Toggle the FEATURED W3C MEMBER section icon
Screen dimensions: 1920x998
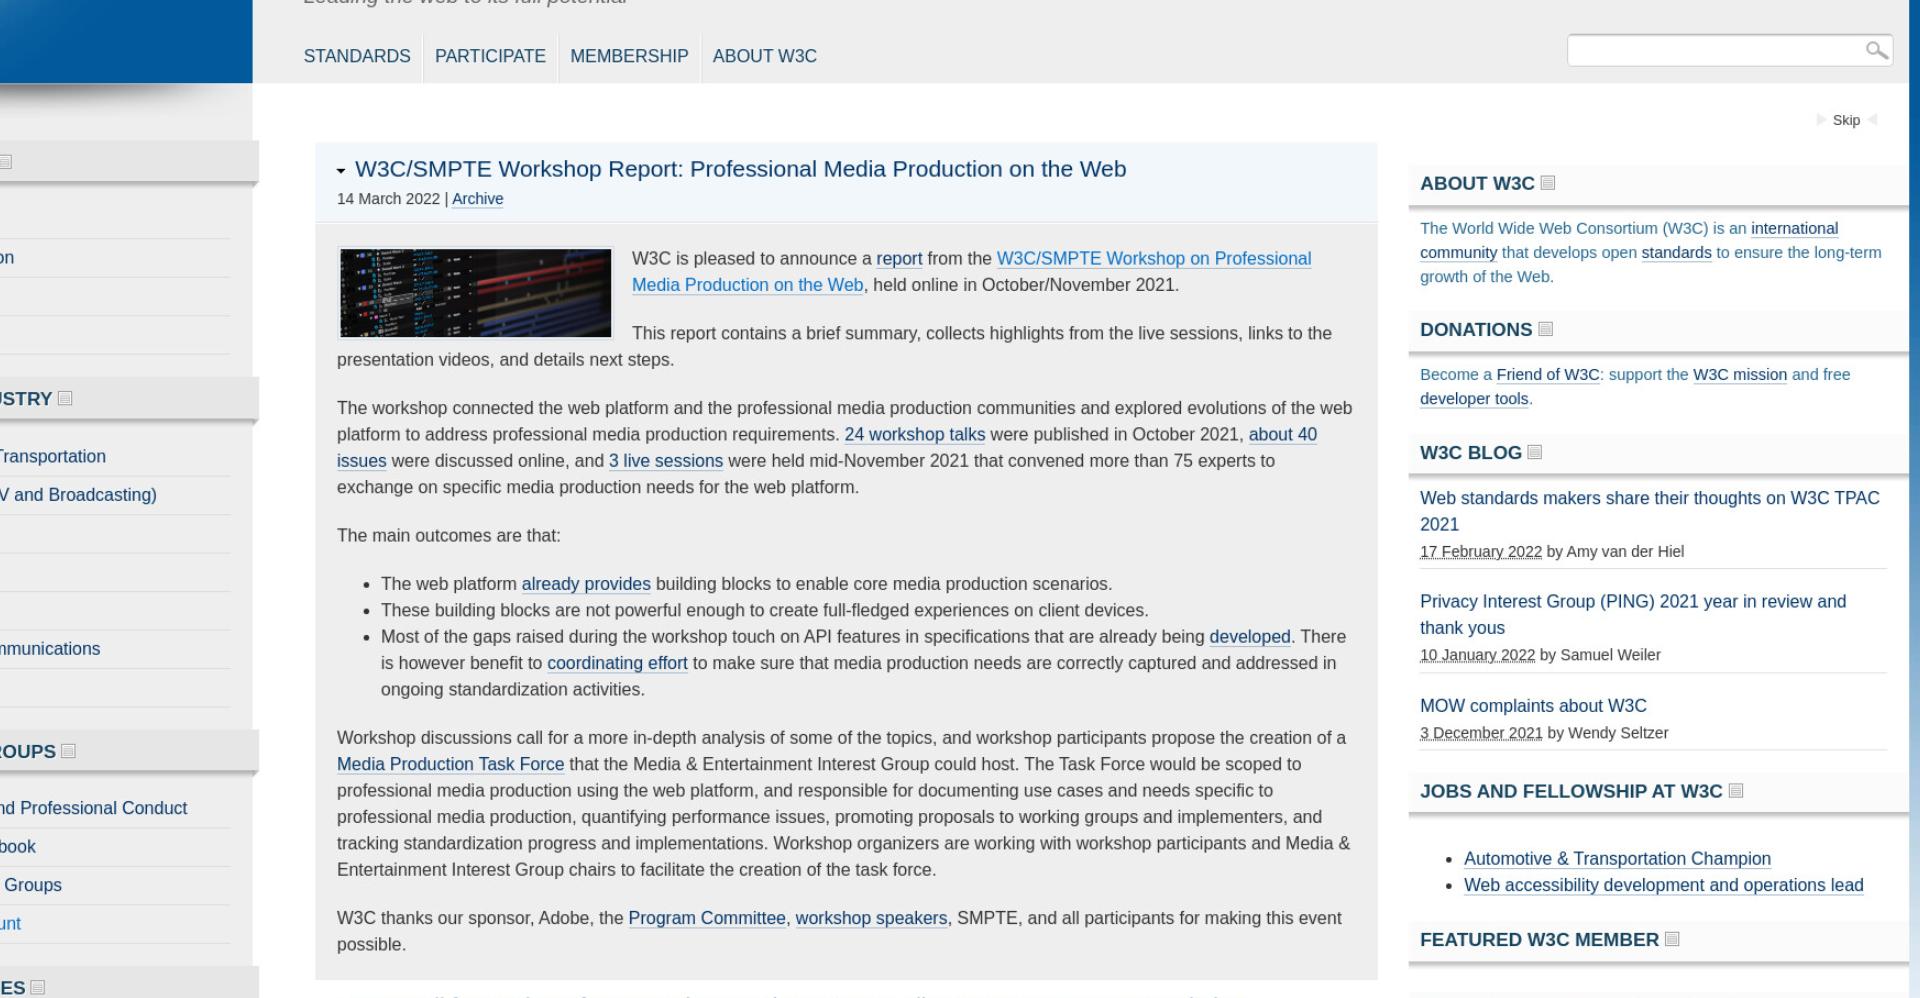click(1672, 939)
